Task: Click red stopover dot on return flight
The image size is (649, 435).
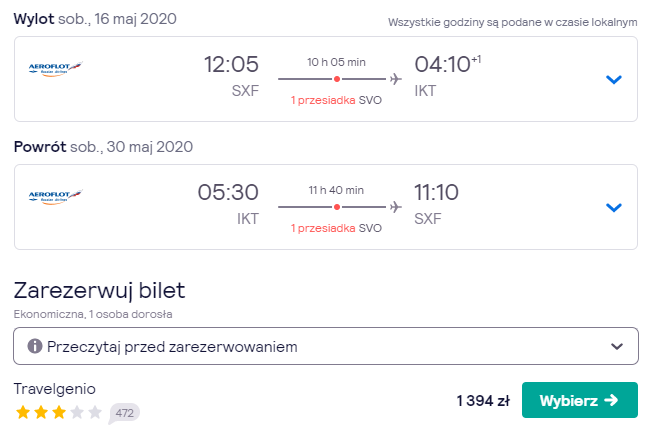Action: pos(337,207)
